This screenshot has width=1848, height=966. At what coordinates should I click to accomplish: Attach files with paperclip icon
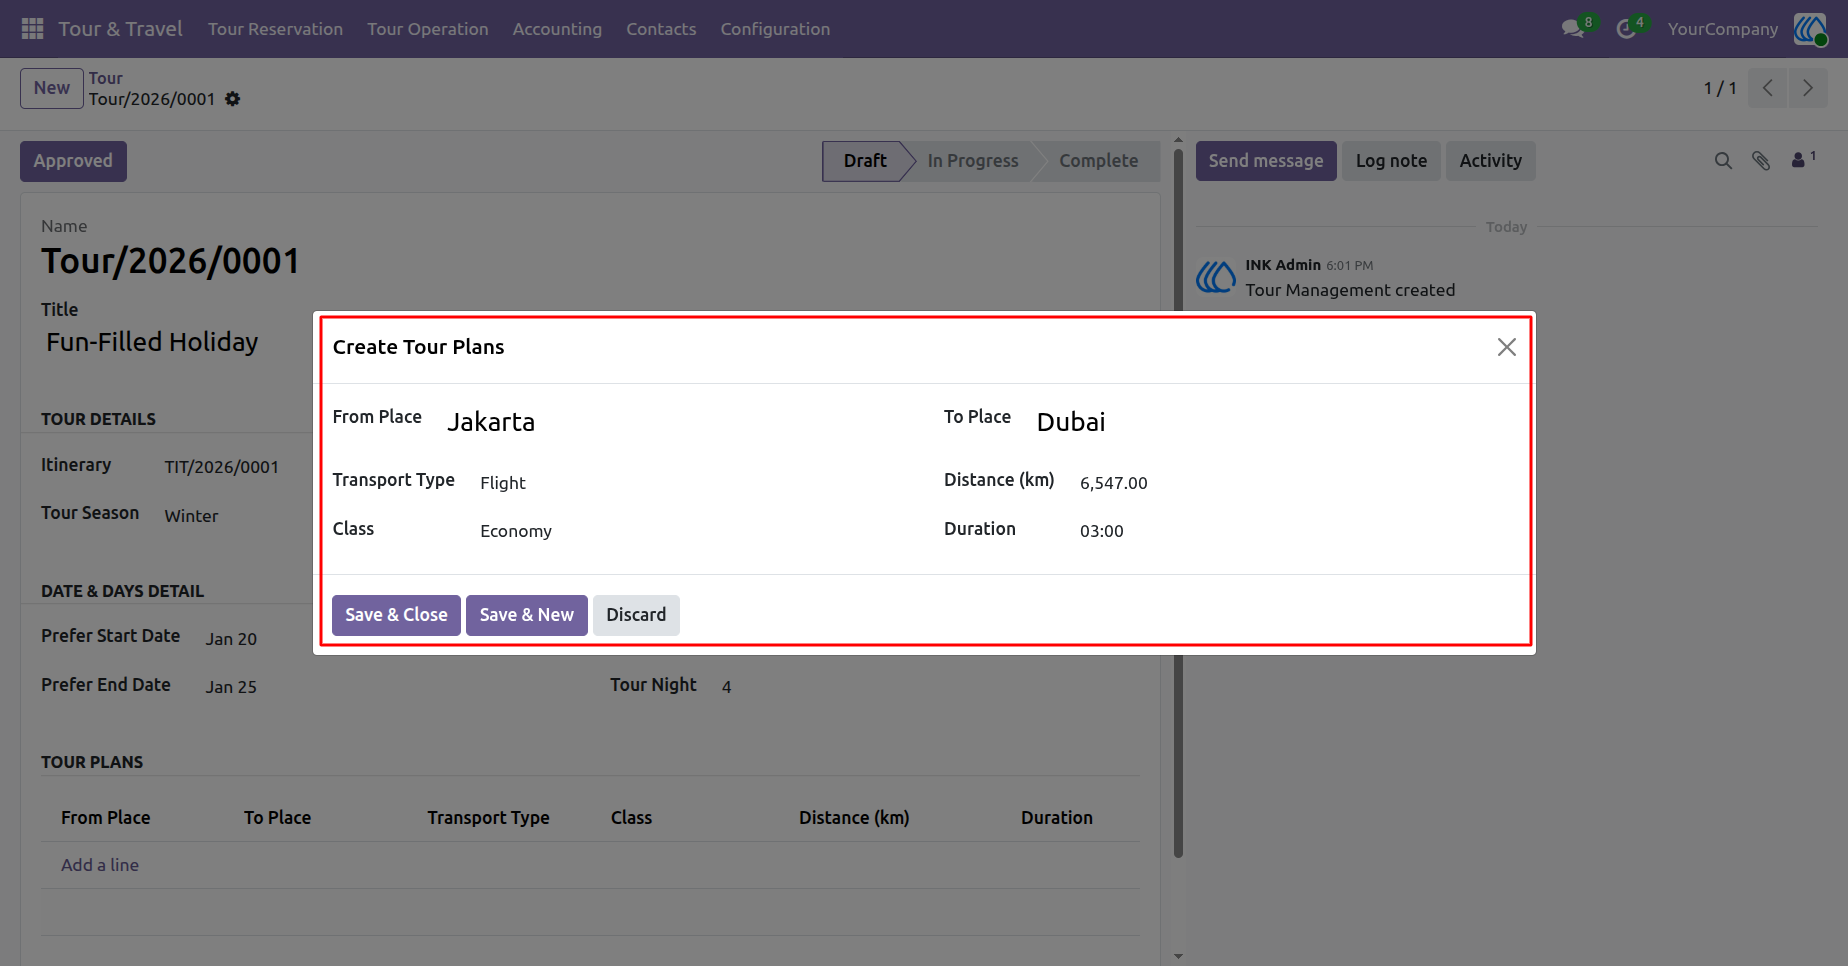[1761, 161]
